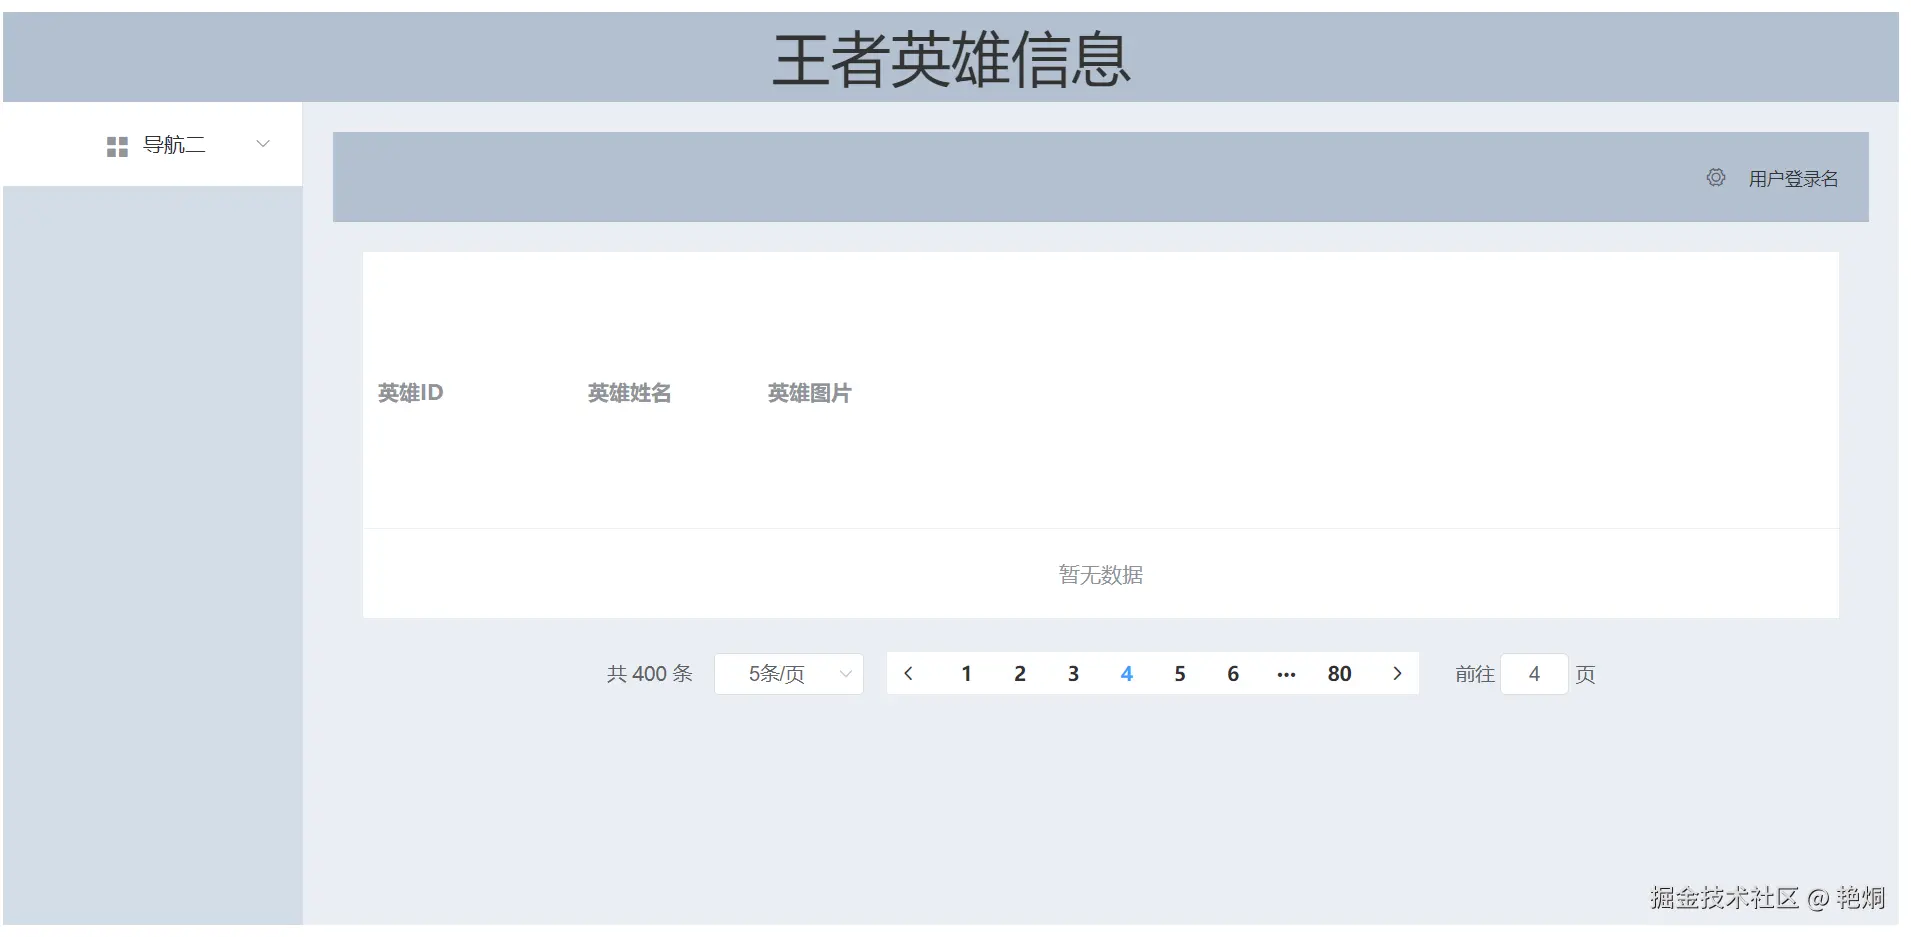Click the 用户登录名 label in the top bar
The width and height of the screenshot is (1911, 937).
(x=1794, y=177)
